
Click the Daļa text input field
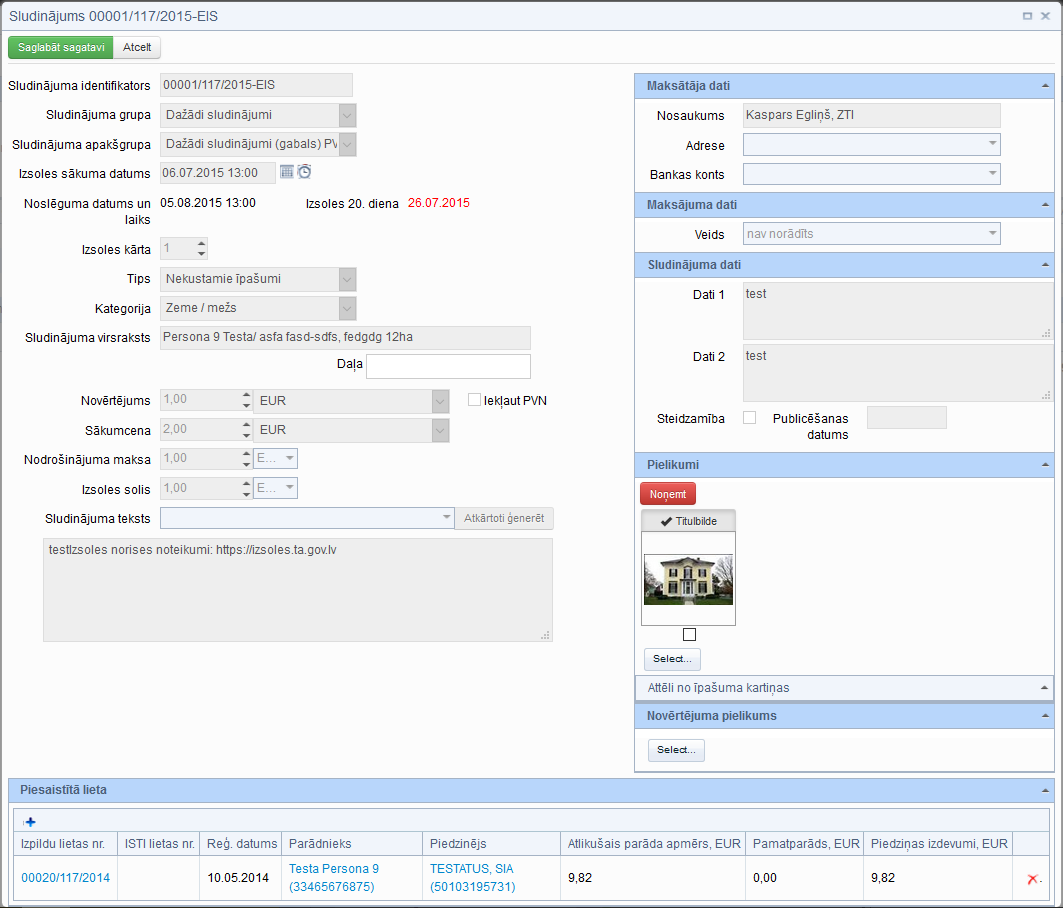448,366
